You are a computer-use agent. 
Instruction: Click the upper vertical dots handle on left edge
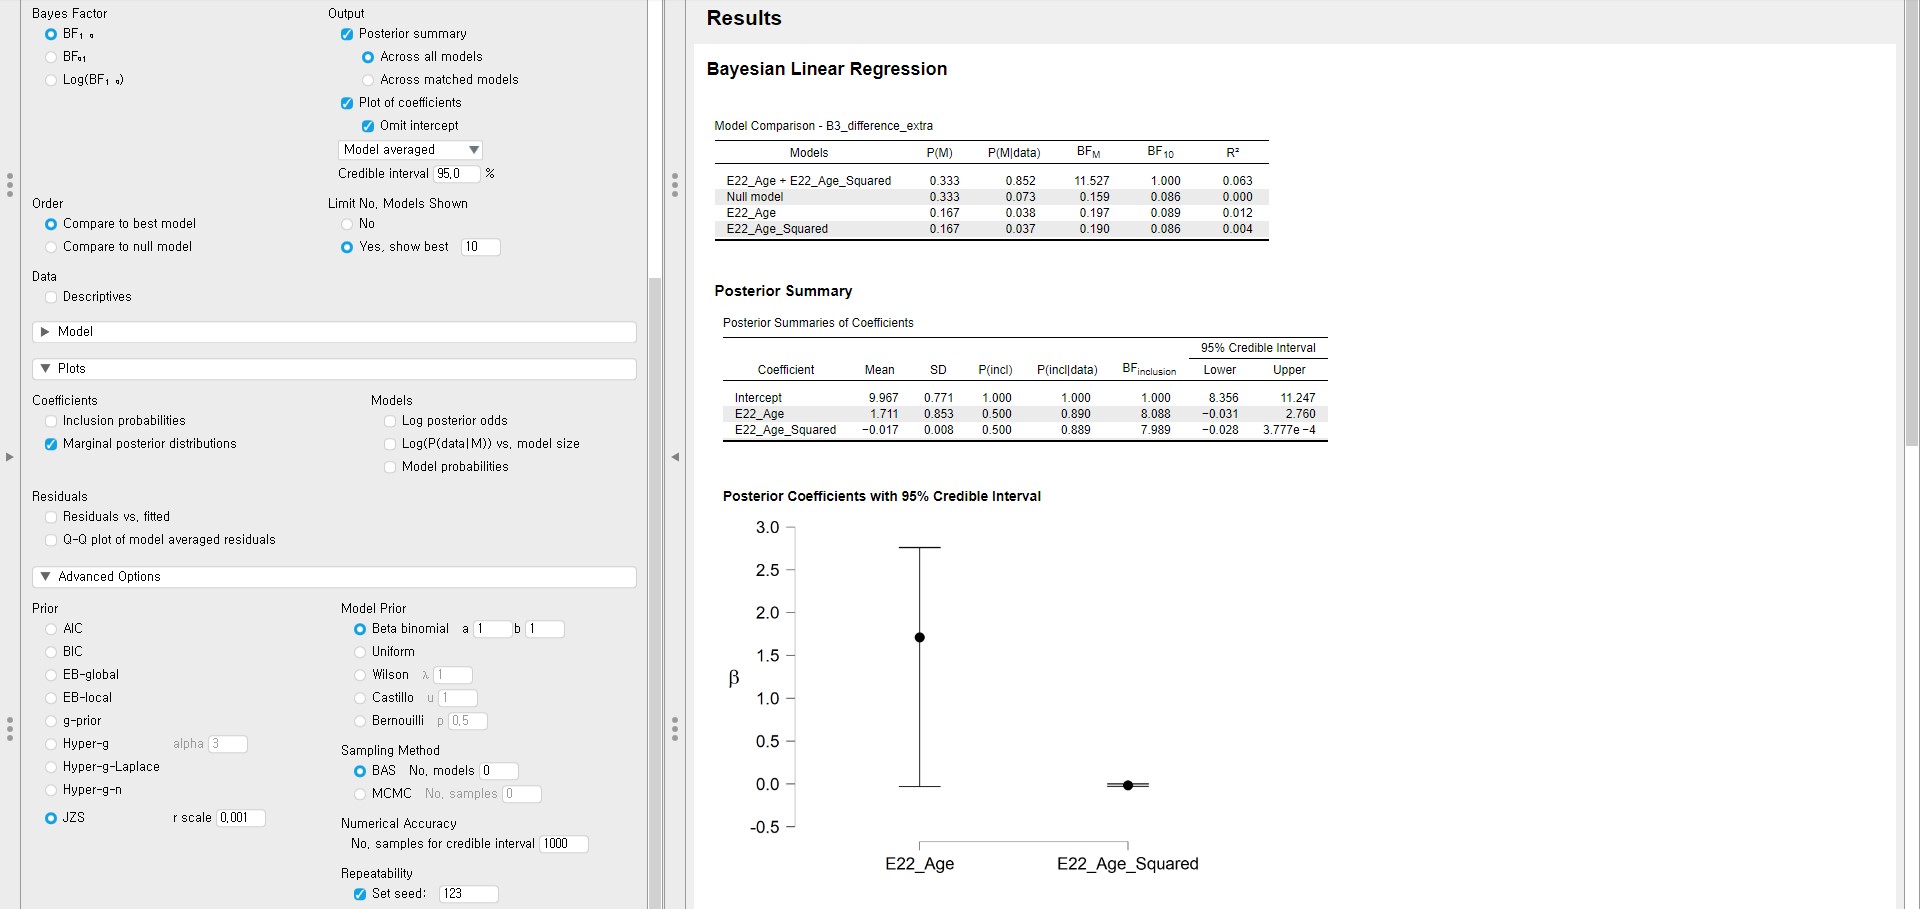pos(9,185)
